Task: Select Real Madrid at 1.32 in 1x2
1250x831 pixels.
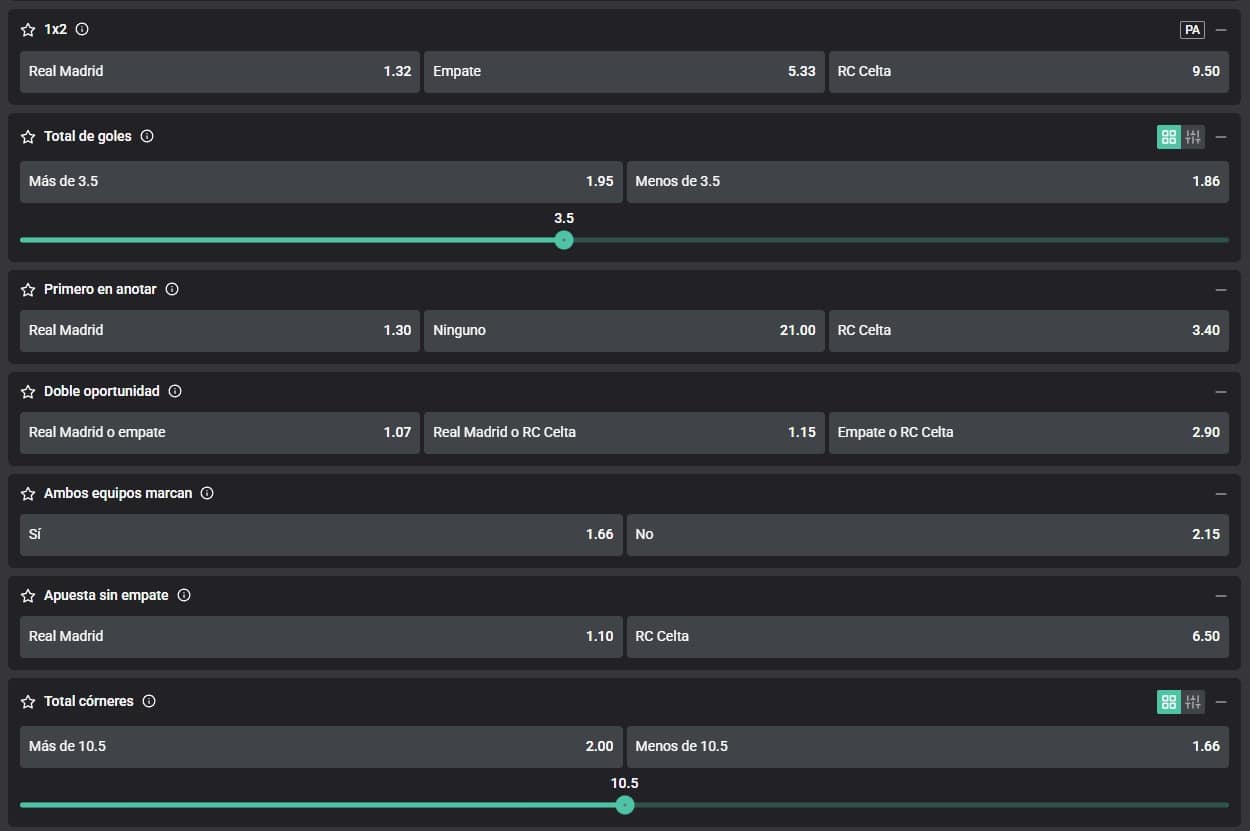Action: pos(220,72)
